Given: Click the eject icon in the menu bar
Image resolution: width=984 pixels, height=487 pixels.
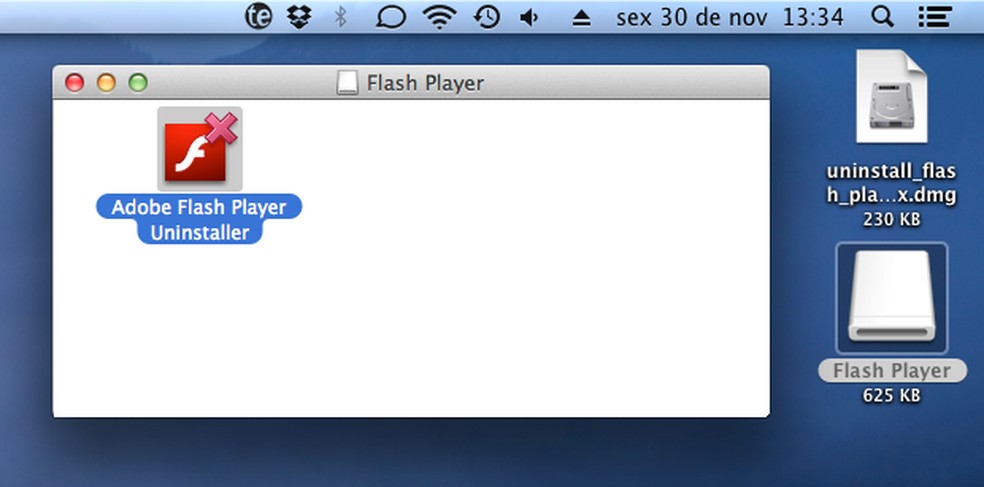Looking at the screenshot, I should tap(582, 19).
